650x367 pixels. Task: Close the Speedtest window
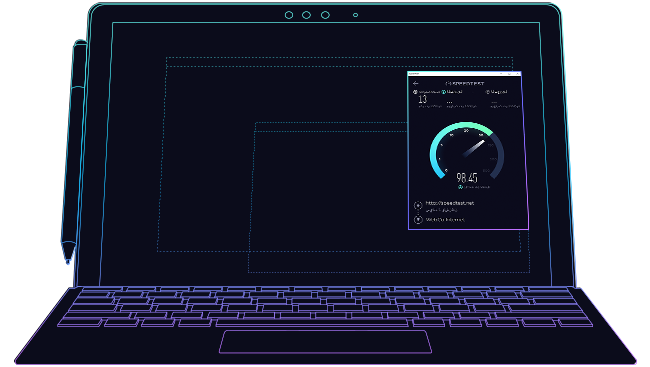pyautogui.click(x=518, y=74)
